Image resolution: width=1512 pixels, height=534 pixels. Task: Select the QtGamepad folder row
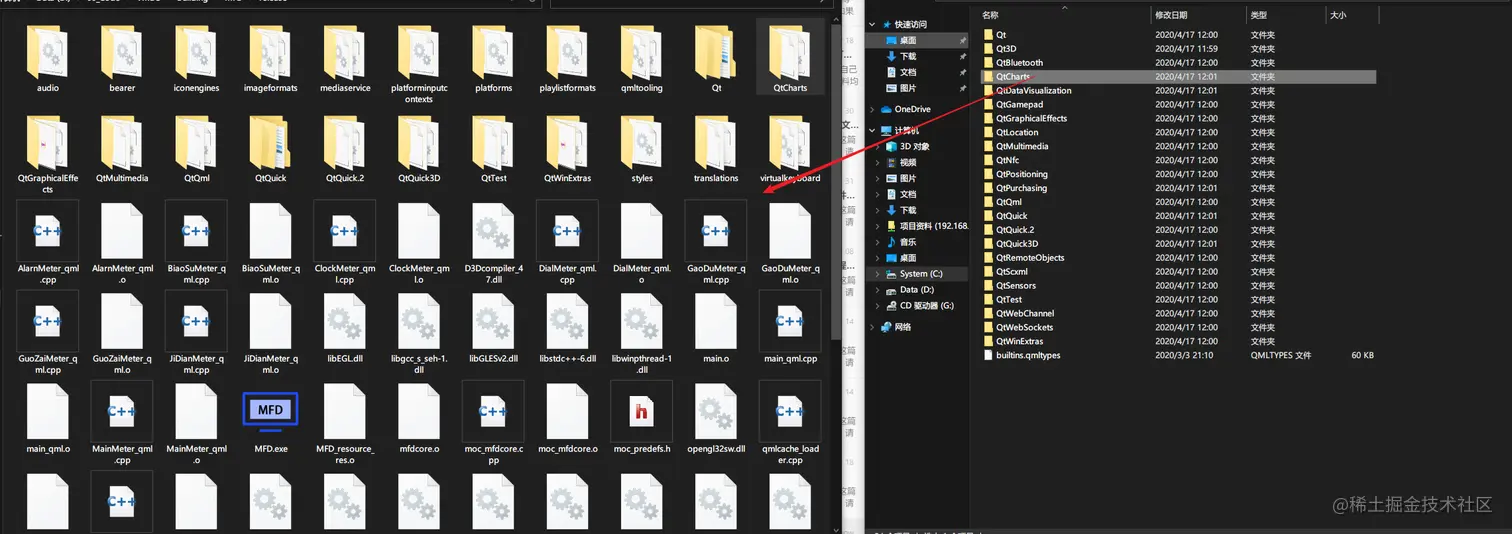1178,104
